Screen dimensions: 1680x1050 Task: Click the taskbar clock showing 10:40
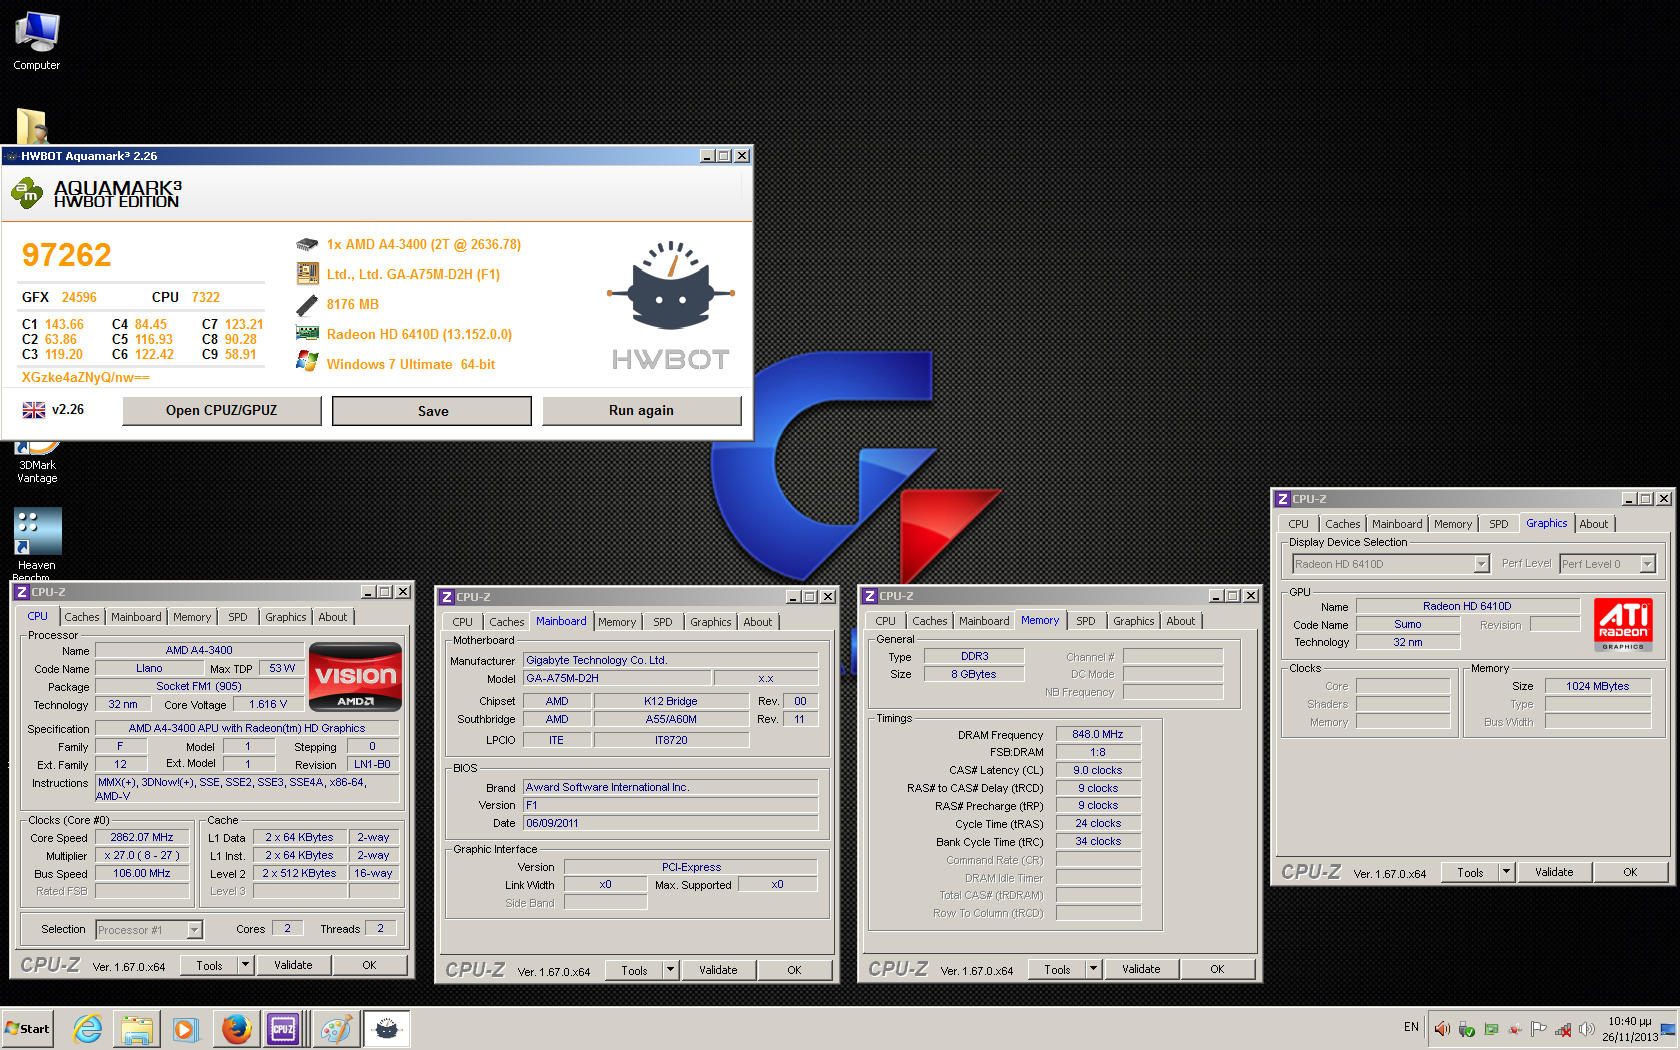click(1630, 1029)
